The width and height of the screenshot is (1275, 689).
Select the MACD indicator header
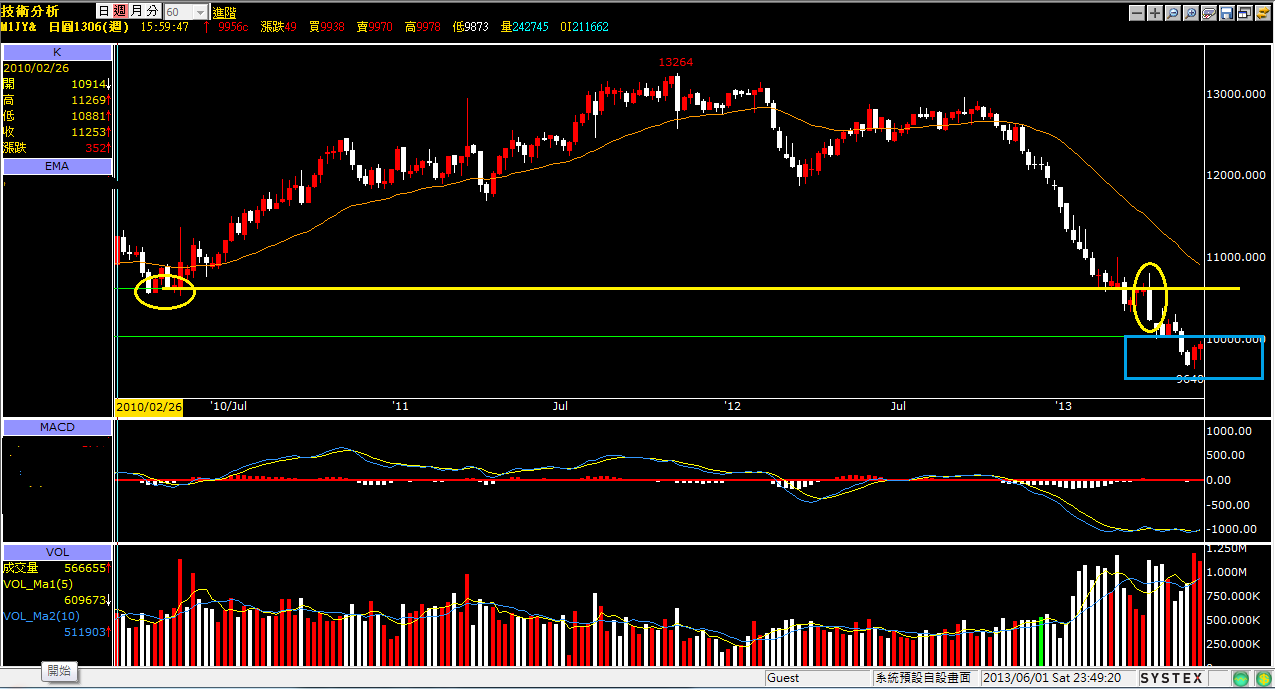point(56,428)
